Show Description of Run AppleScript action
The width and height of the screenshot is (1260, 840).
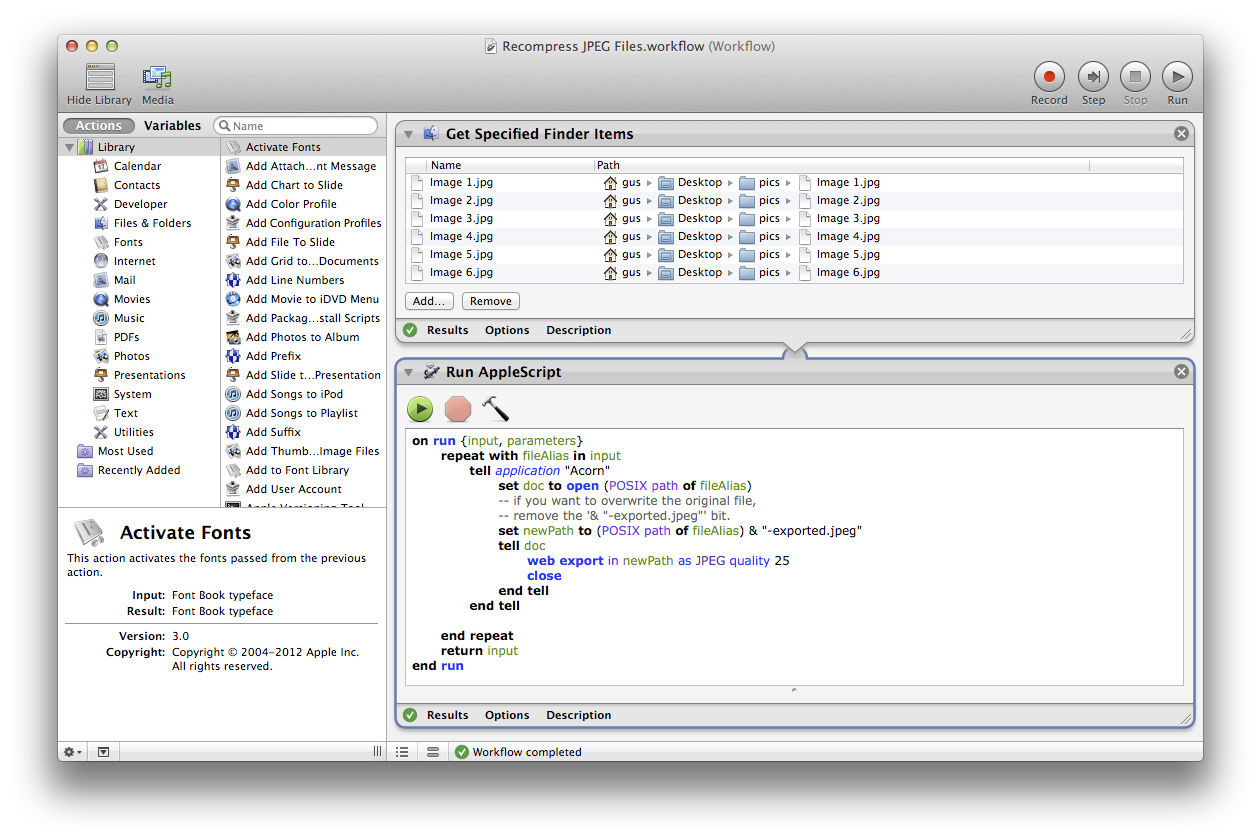(578, 715)
